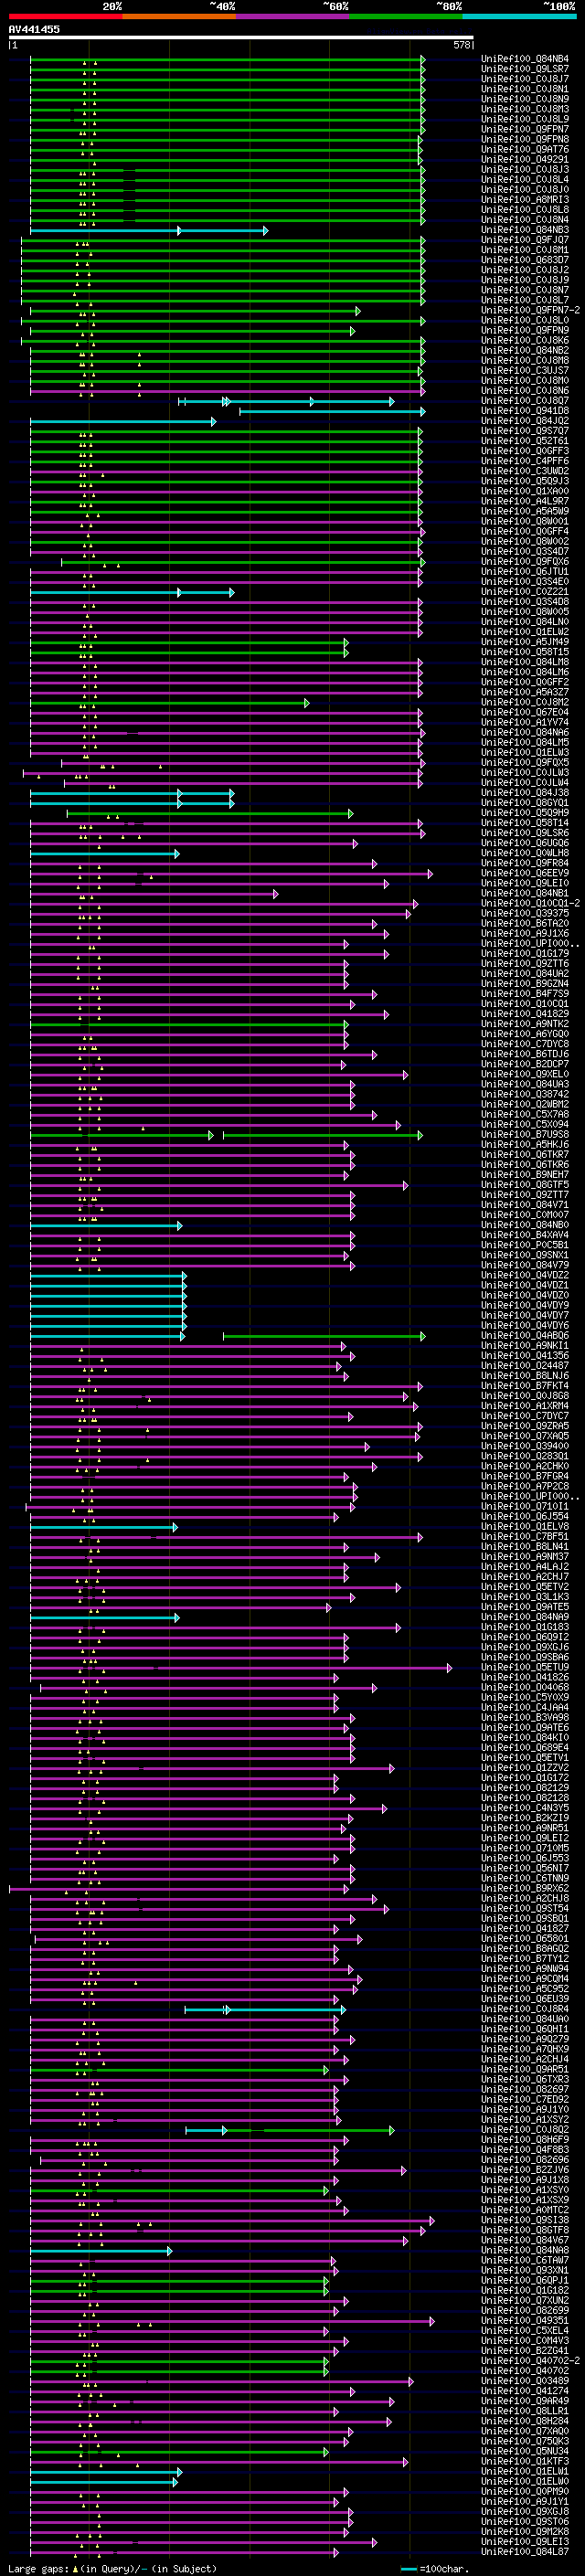
Task: Select hit UniRef100_Q84NA8
Action: tap(525, 2250)
